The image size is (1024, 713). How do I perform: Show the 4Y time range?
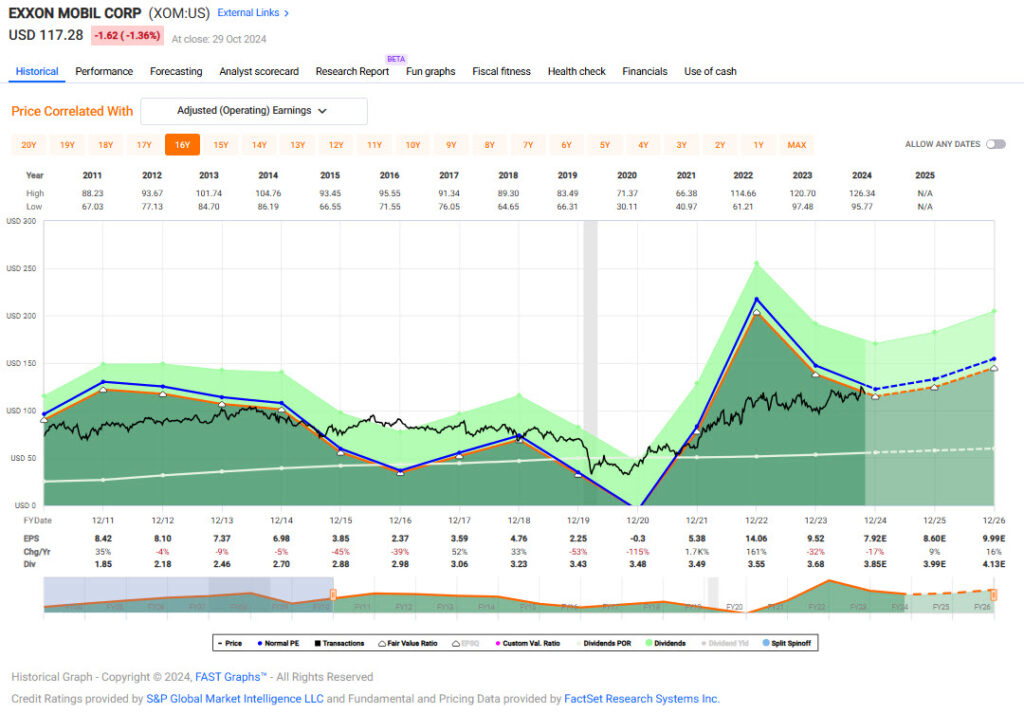tap(643, 145)
